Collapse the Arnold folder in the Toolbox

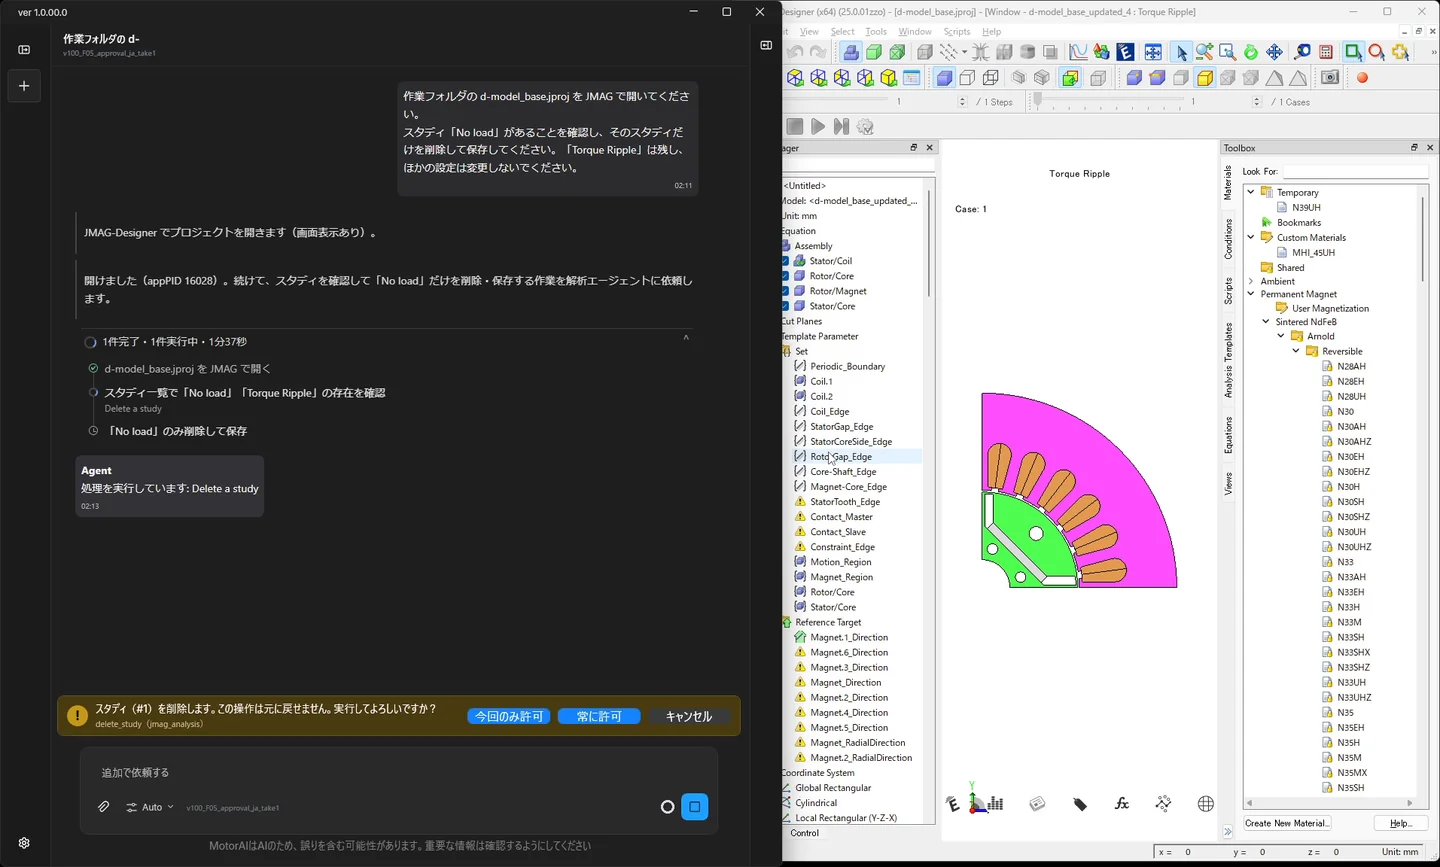click(1281, 337)
